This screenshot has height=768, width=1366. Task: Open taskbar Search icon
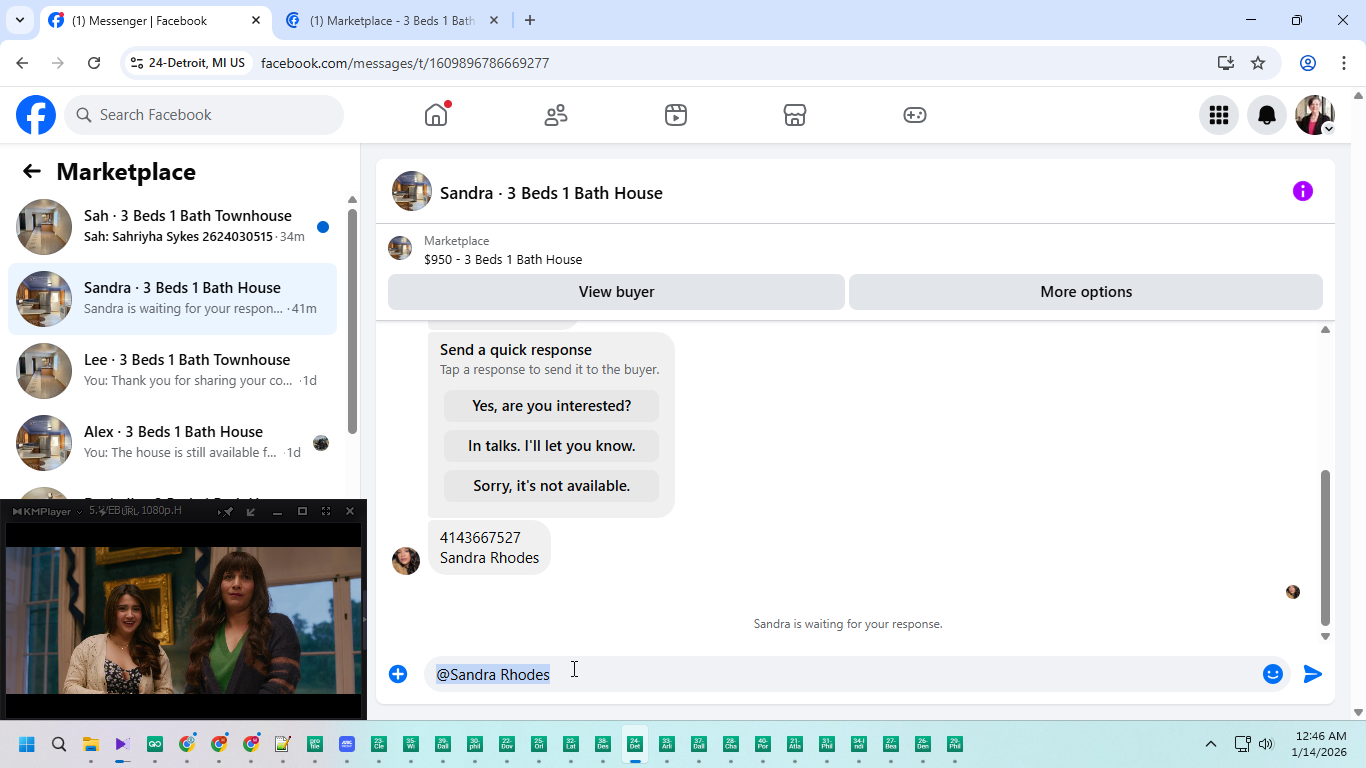tap(59, 744)
